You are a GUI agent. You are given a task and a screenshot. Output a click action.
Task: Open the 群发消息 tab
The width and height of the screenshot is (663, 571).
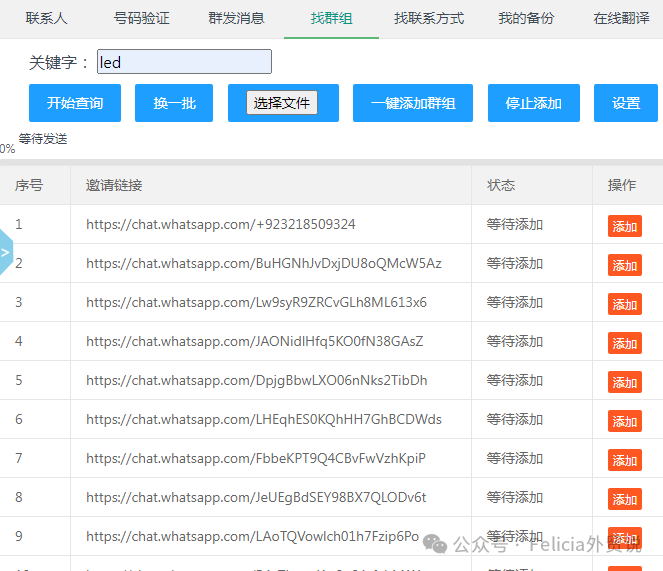click(236, 19)
